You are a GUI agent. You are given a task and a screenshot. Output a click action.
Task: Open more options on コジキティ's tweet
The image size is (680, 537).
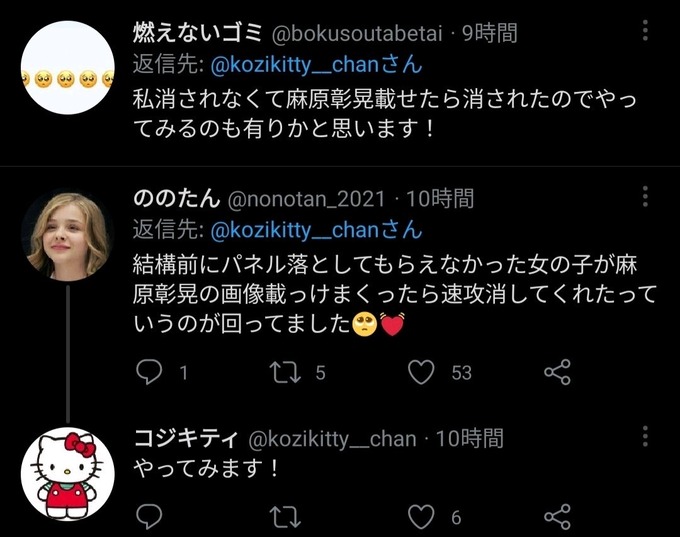click(x=645, y=436)
